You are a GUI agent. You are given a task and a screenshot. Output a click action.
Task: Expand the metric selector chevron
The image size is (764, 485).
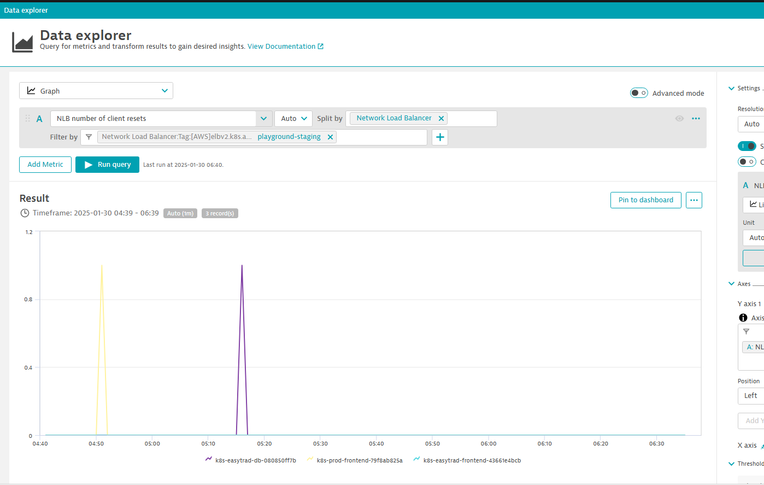264,118
